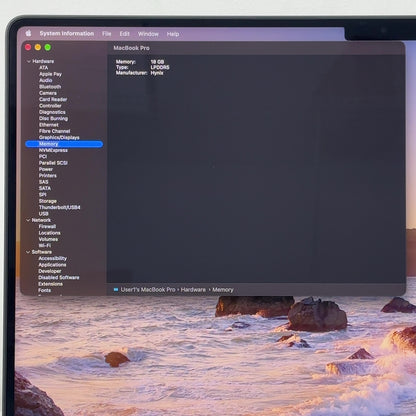The height and width of the screenshot is (416, 416).
Task: Select Graphics/Displays in the sidebar
Action: pos(59,137)
